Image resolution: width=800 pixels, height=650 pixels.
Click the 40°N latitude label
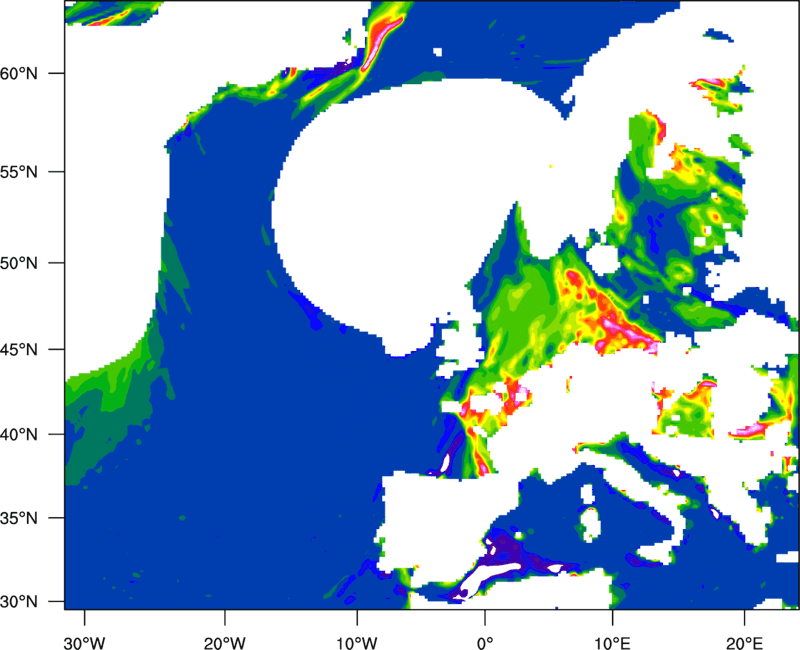tap(19, 435)
